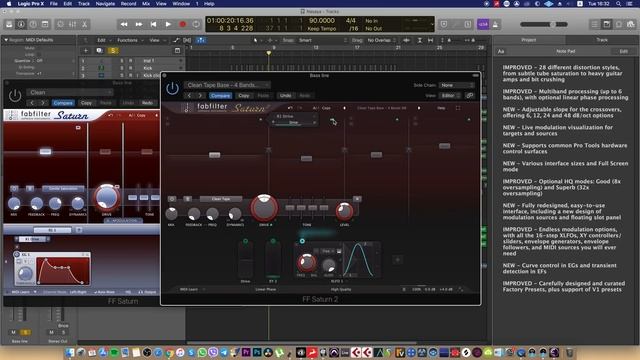This screenshot has height=360, width=640.
Task: Open the Tracks area Edit dropdown
Action: point(103,40)
